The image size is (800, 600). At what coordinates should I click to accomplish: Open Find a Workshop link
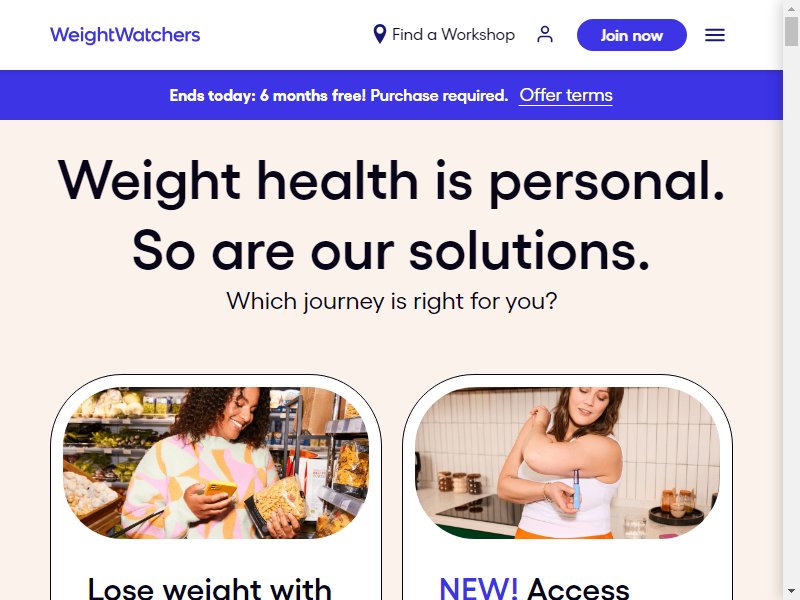(x=453, y=35)
